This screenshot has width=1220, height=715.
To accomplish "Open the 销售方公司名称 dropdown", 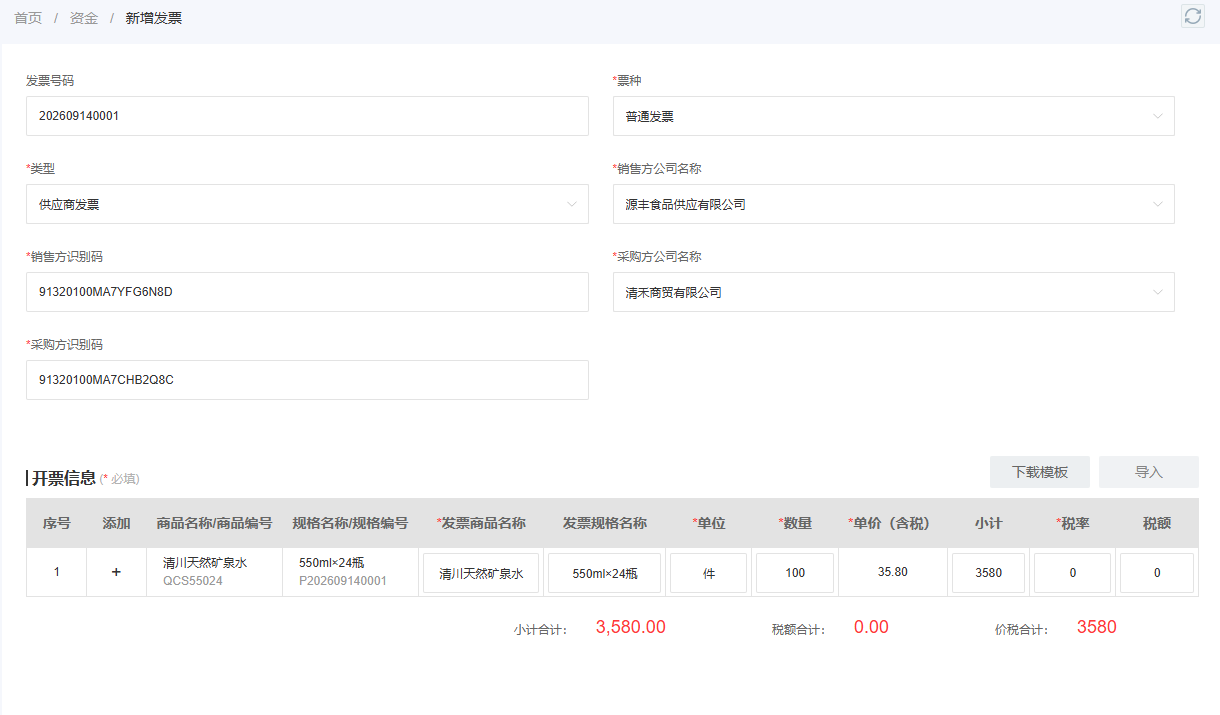I will click(893, 204).
